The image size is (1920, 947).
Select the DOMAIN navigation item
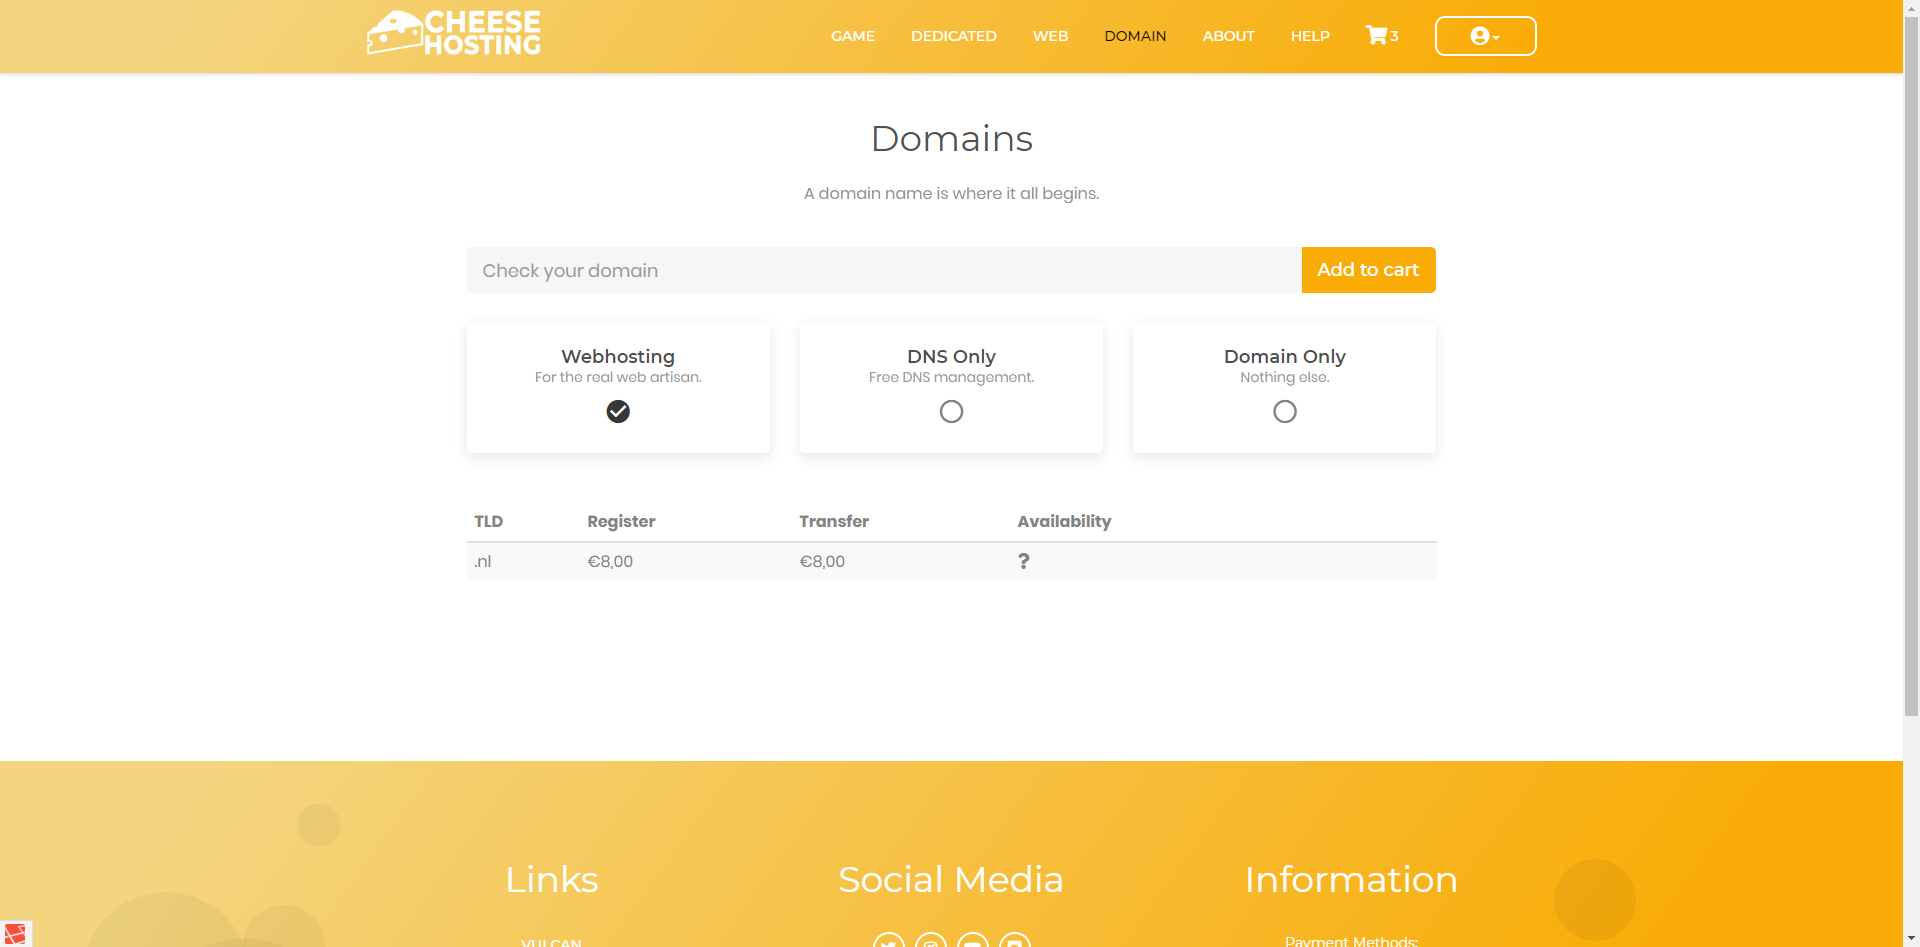click(1135, 36)
